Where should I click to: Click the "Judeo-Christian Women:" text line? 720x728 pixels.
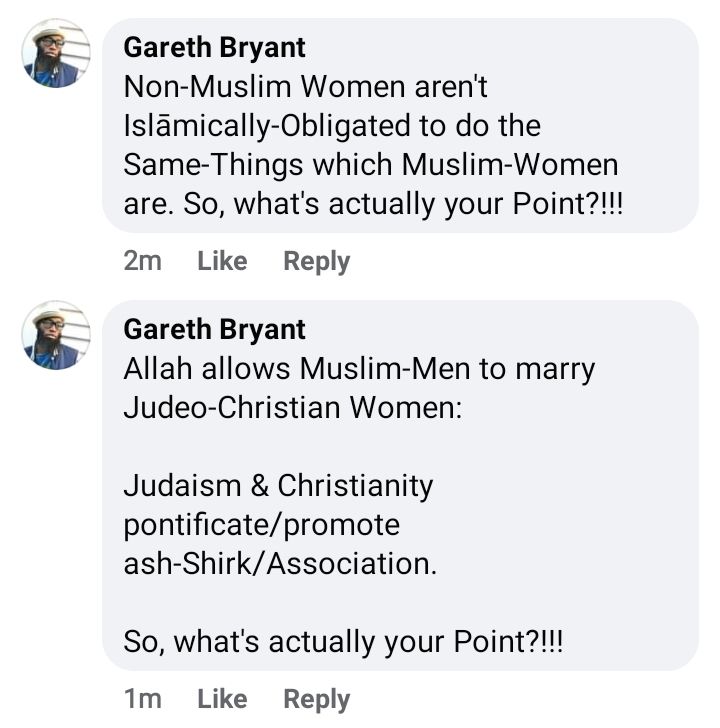(x=292, y=408)
